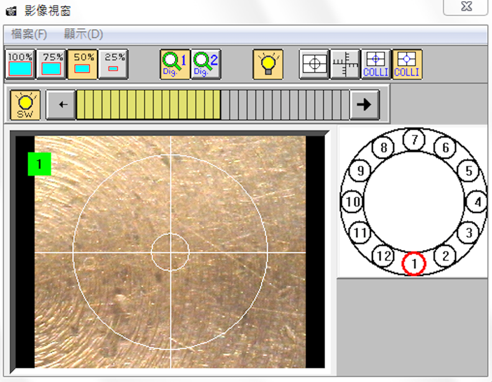
Task: Toggle the light bulb illumination button
Action: click(x=268, y=64)
